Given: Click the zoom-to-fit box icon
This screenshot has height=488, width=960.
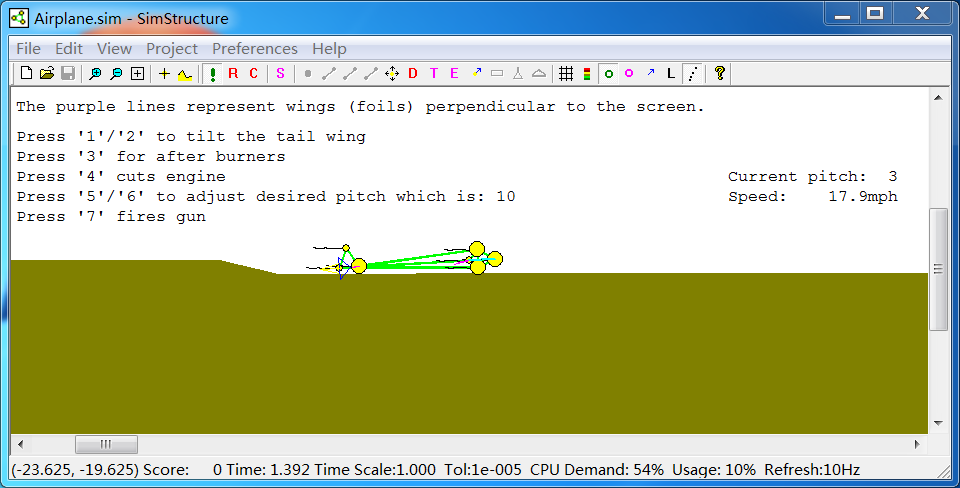Looking at the screenshot, I should [137, 73].
